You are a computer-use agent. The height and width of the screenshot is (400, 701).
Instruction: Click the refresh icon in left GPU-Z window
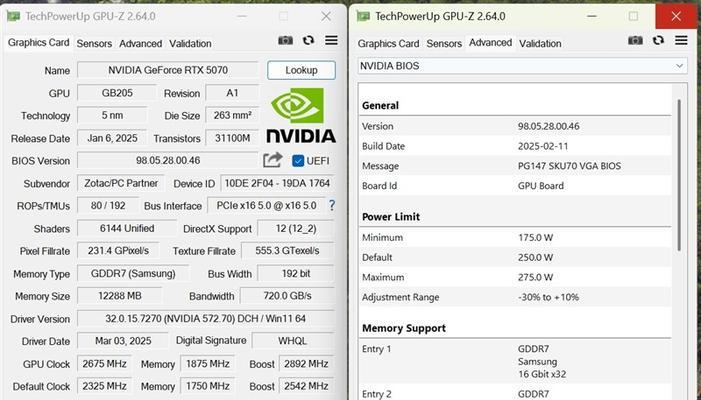click(308, 41)
